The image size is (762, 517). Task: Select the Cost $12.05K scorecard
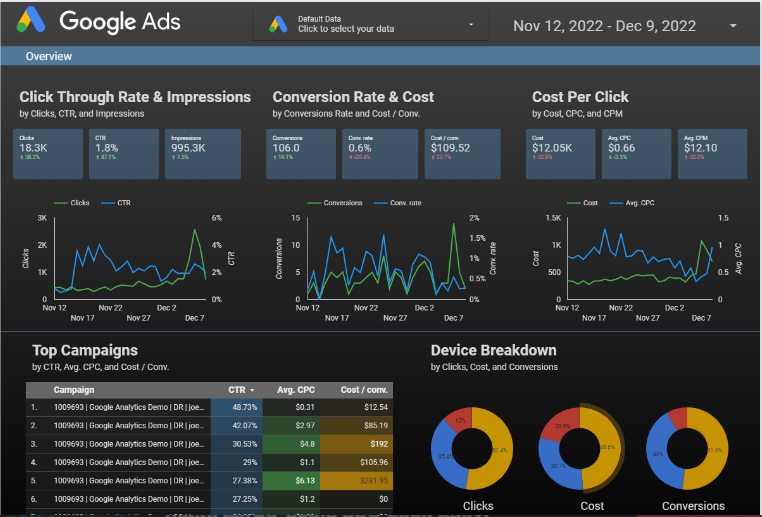coord(560,154)
